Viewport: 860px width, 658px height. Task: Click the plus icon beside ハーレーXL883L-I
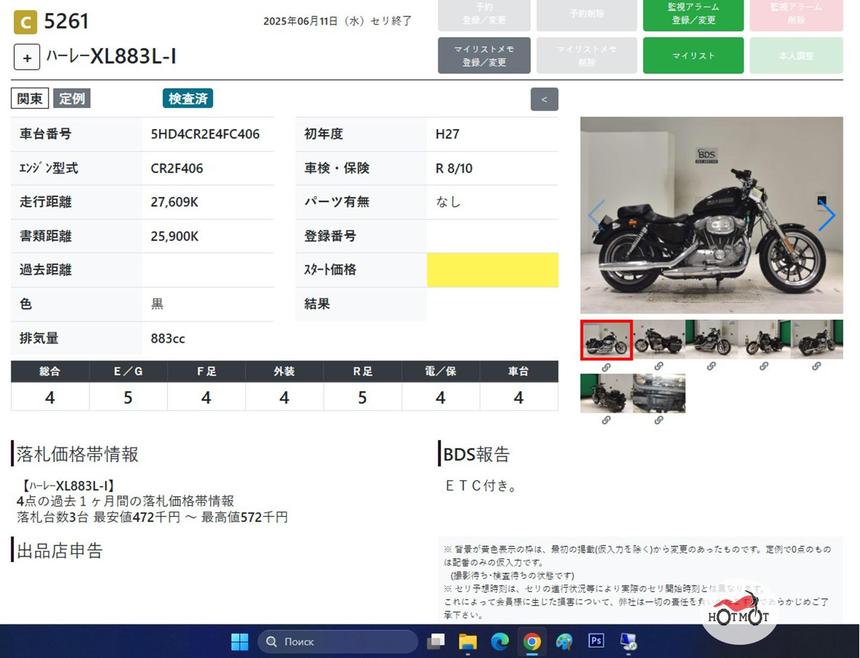click(27, 57)
